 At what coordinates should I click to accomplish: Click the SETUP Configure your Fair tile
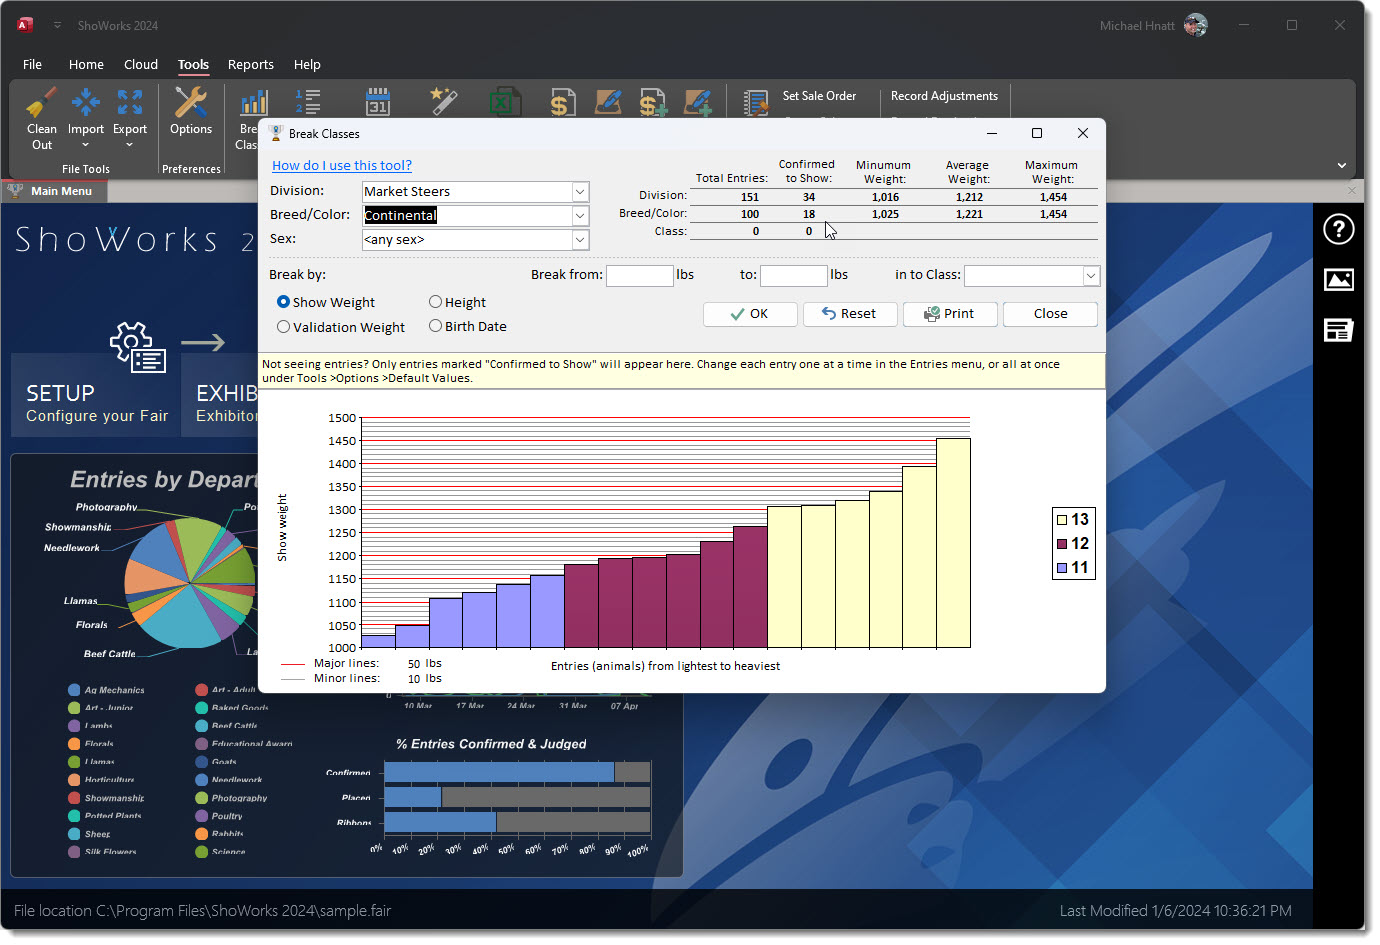tap(96, 395)
